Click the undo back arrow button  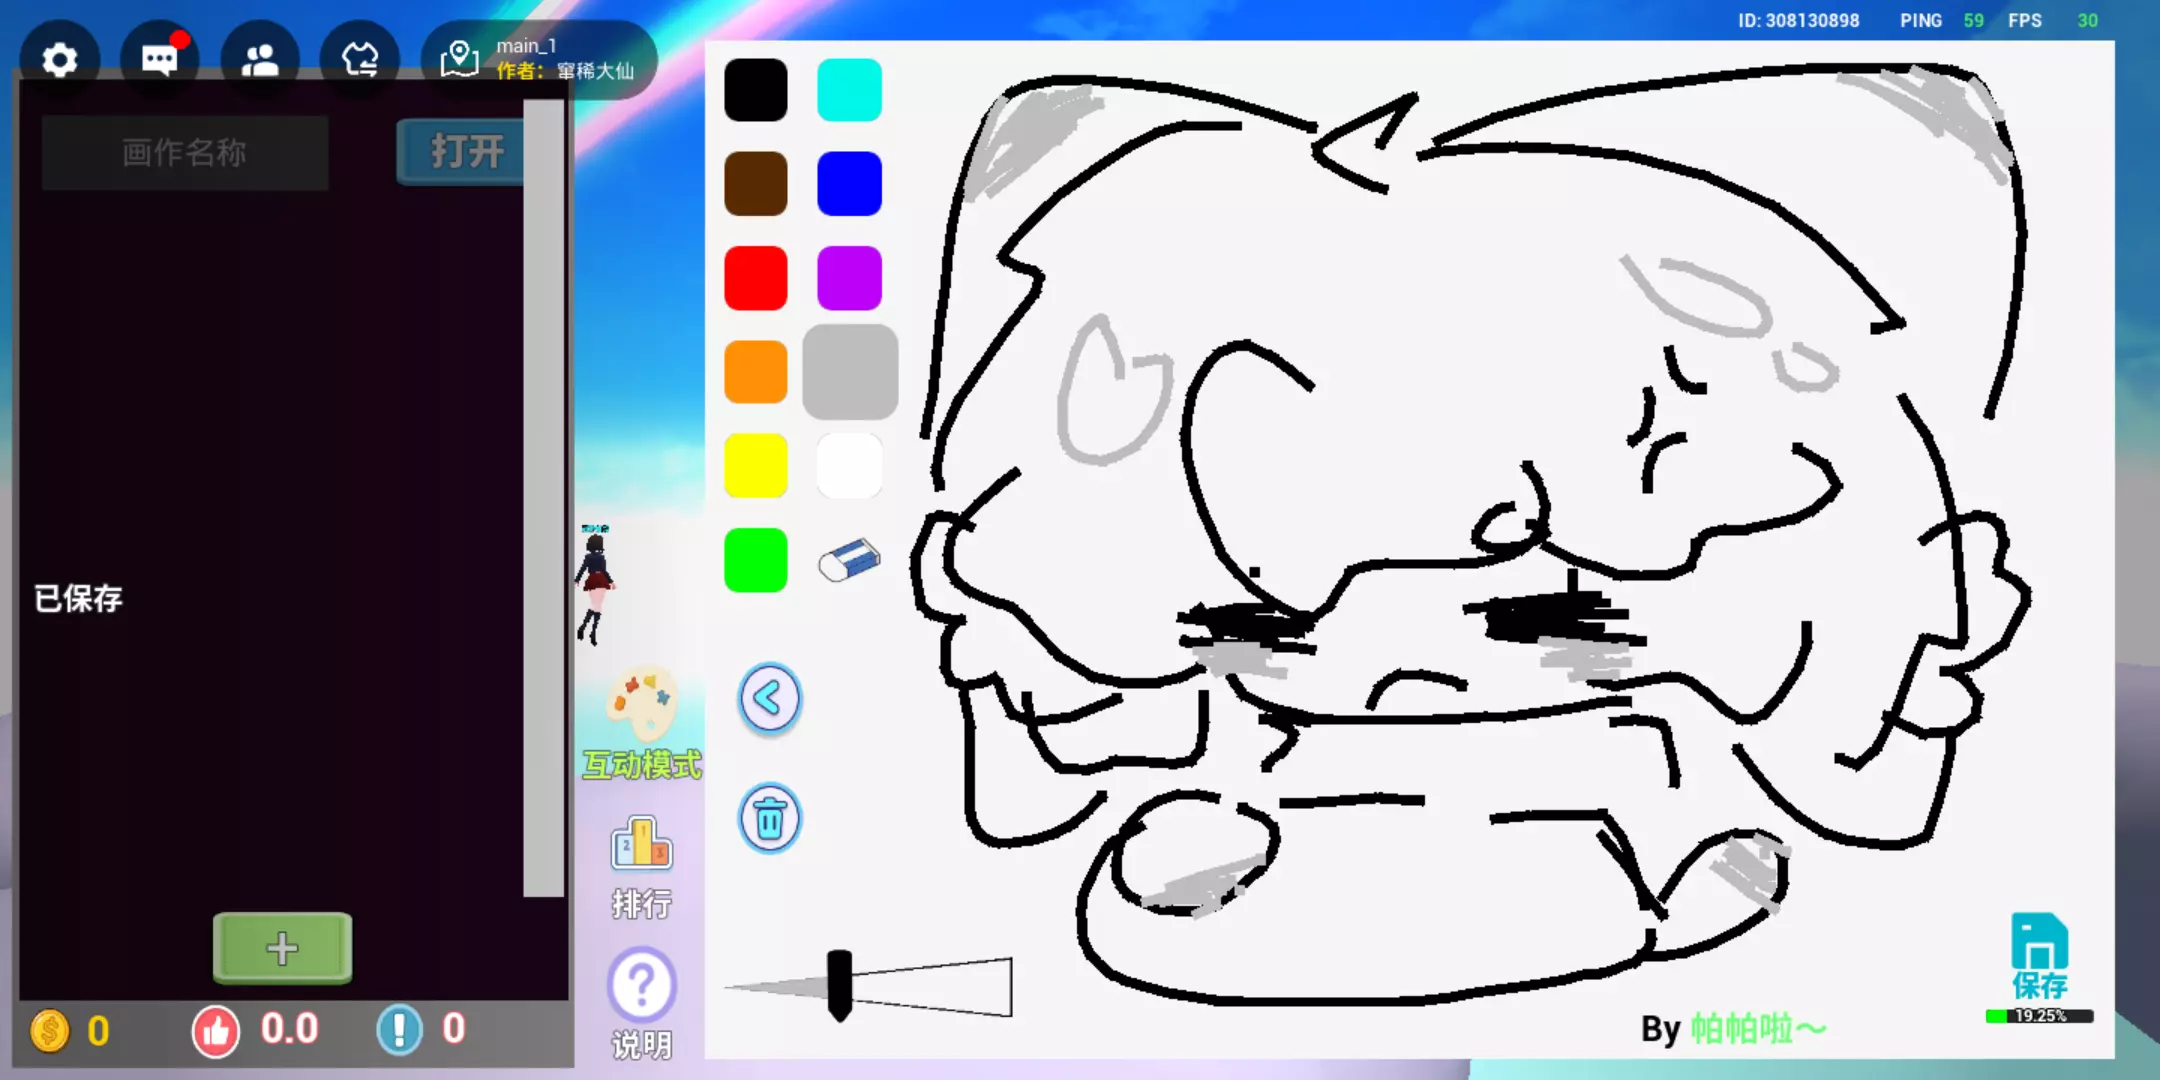(x=769, y=698)
